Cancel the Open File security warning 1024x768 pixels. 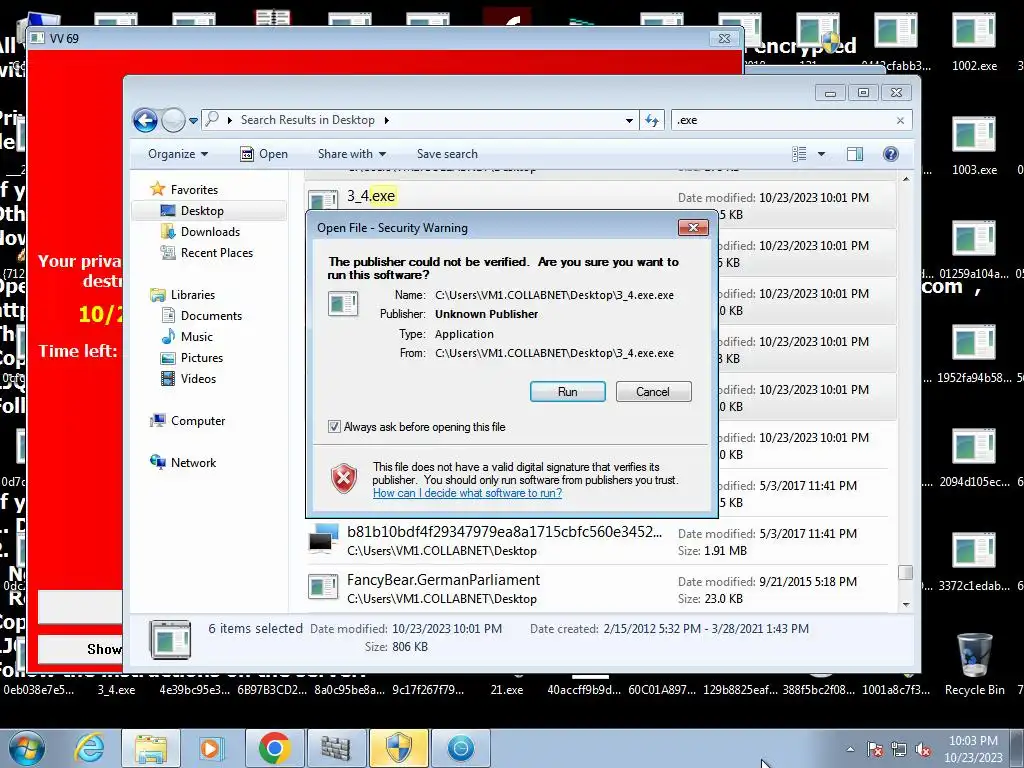click(x=653, y=391)
